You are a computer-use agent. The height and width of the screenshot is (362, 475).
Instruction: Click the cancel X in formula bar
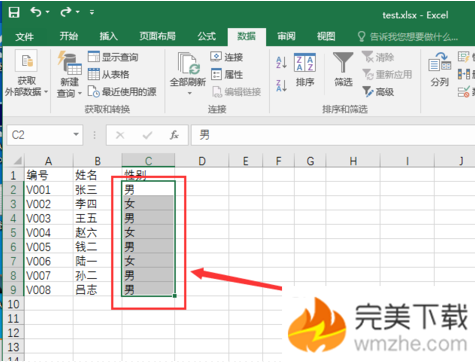pyautogui.click(x=120, y=135)
